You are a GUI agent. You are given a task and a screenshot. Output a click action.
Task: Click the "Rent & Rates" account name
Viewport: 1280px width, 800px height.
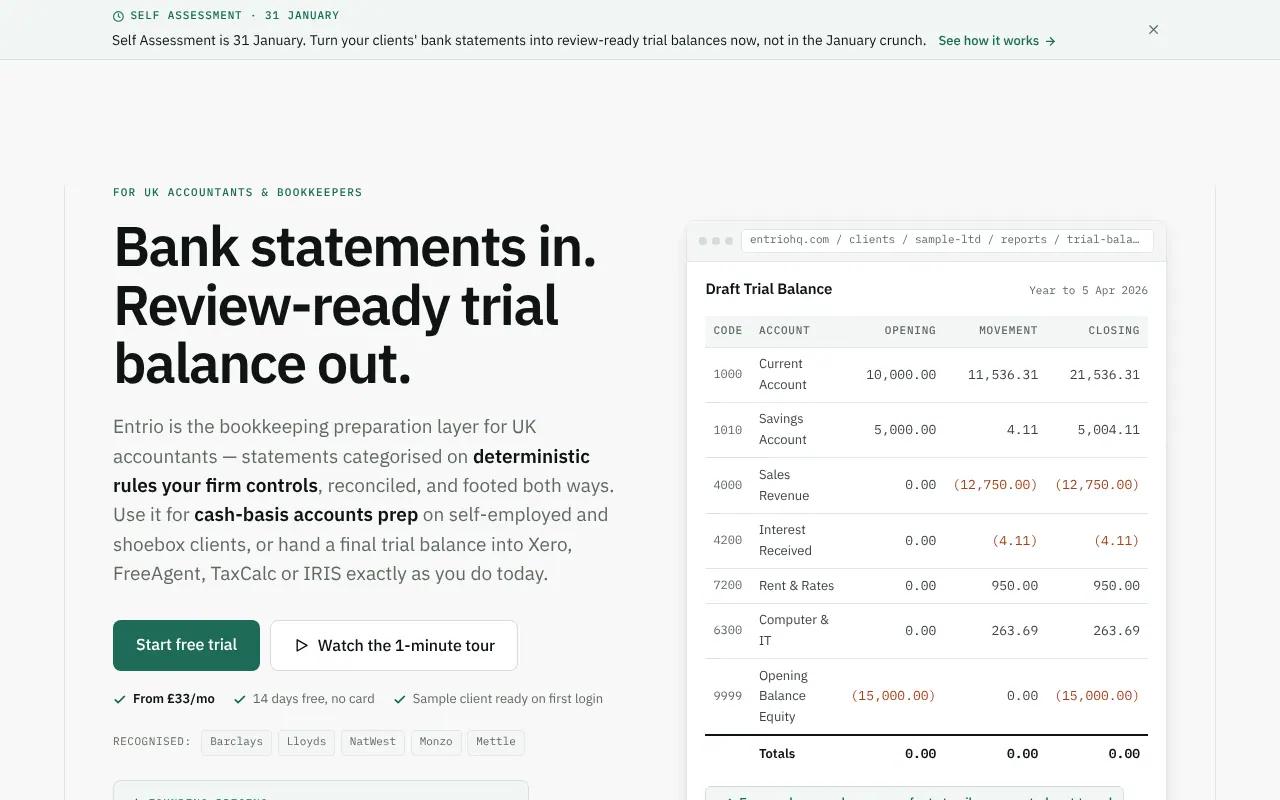point(796,585)
